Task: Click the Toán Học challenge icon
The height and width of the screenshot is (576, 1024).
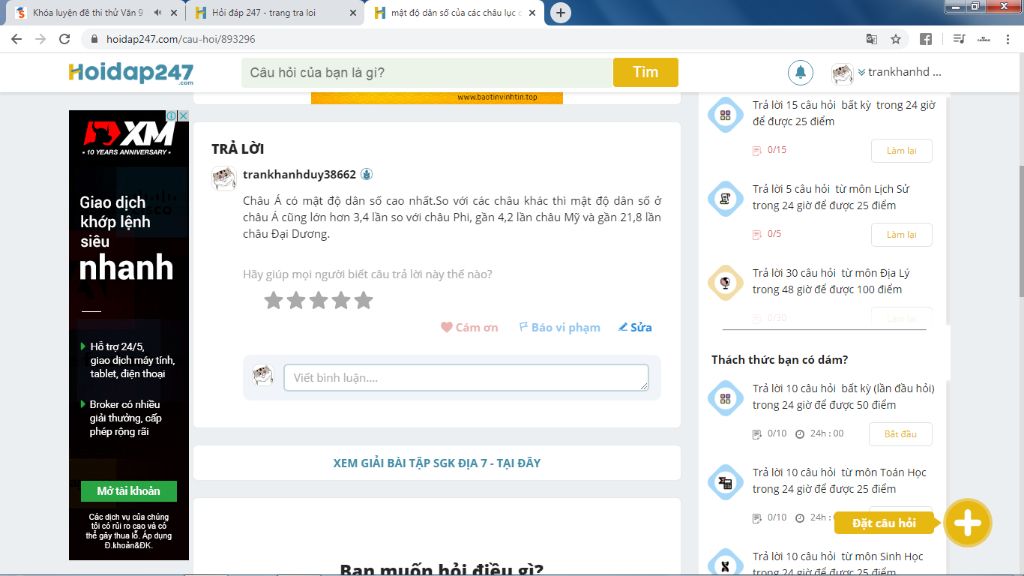Action: [725, 483]
